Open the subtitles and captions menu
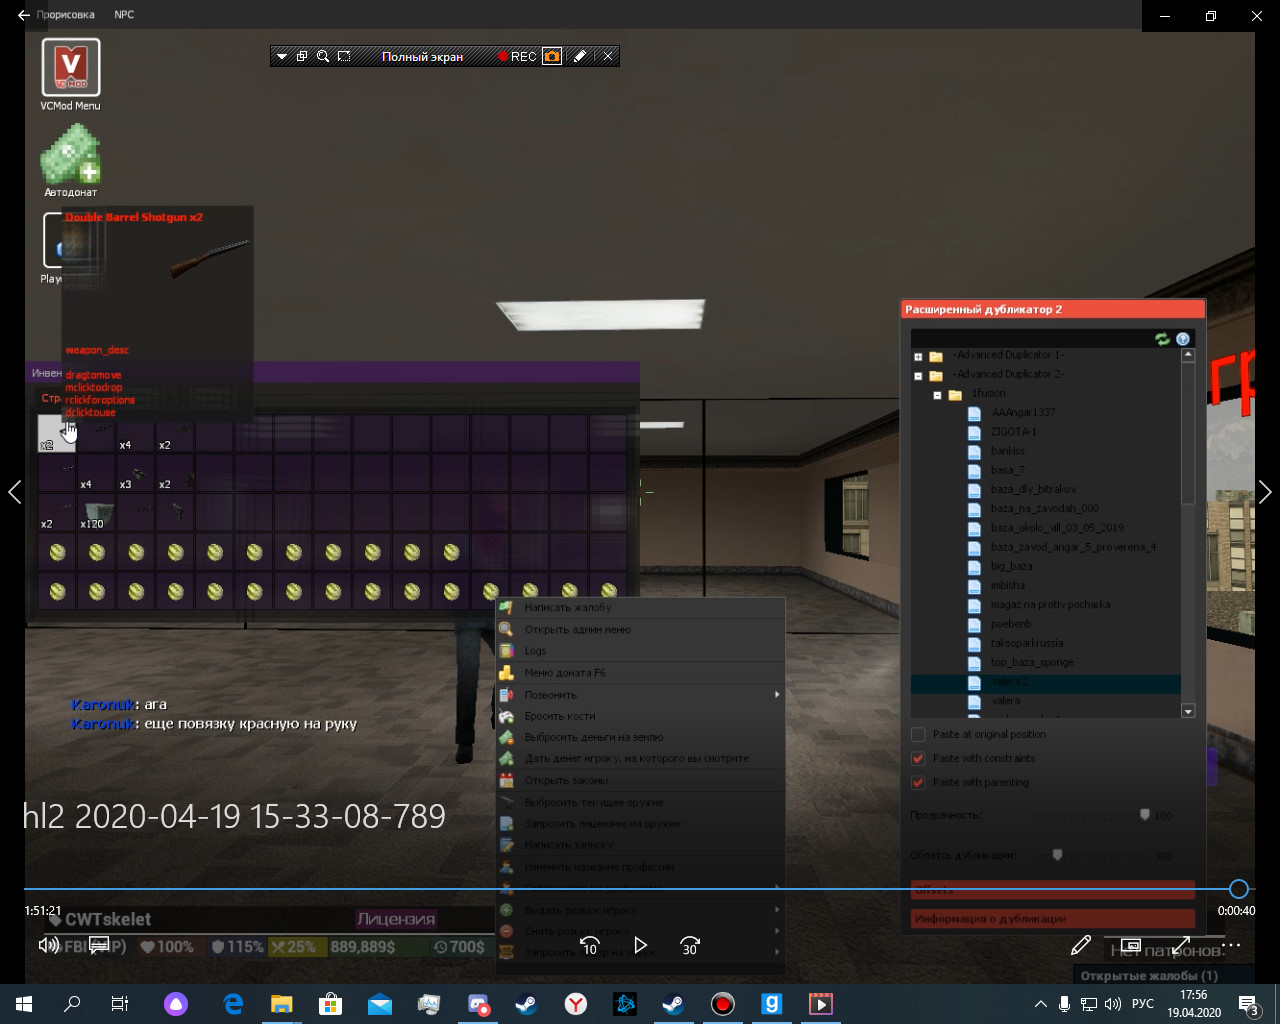 (x=99, y=945)
